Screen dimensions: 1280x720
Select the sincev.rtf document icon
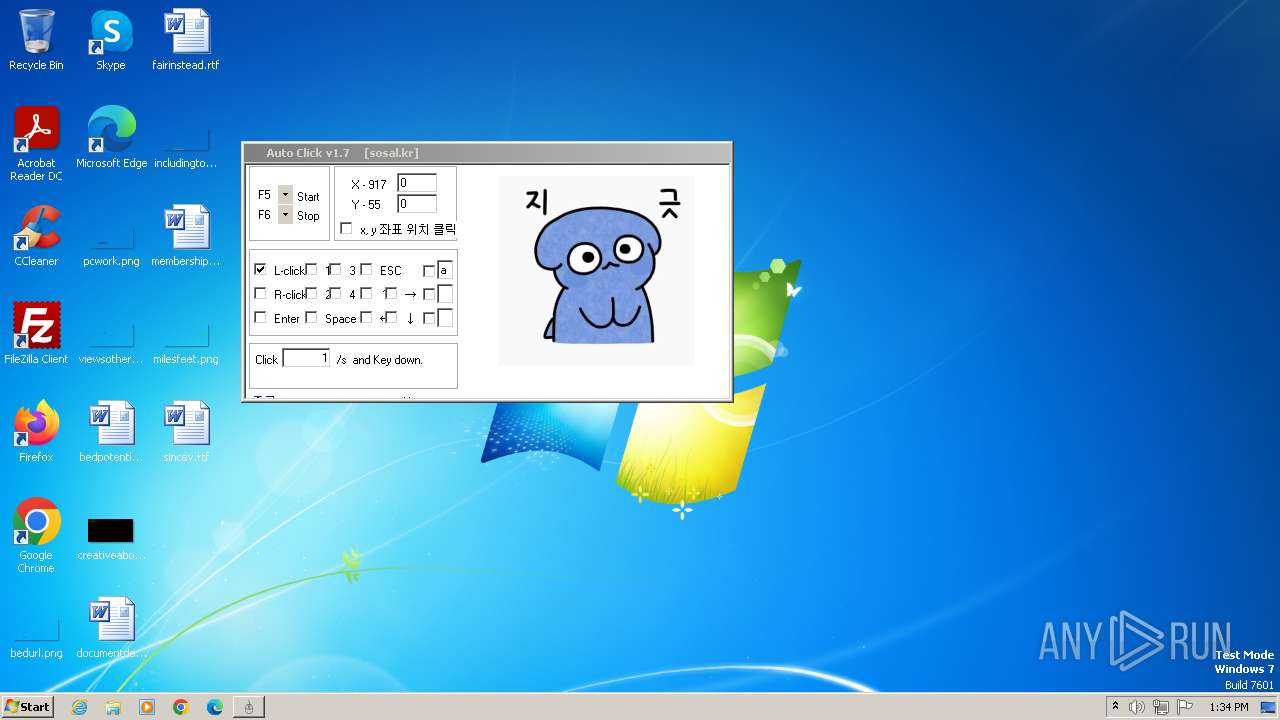tap(186, 432)
